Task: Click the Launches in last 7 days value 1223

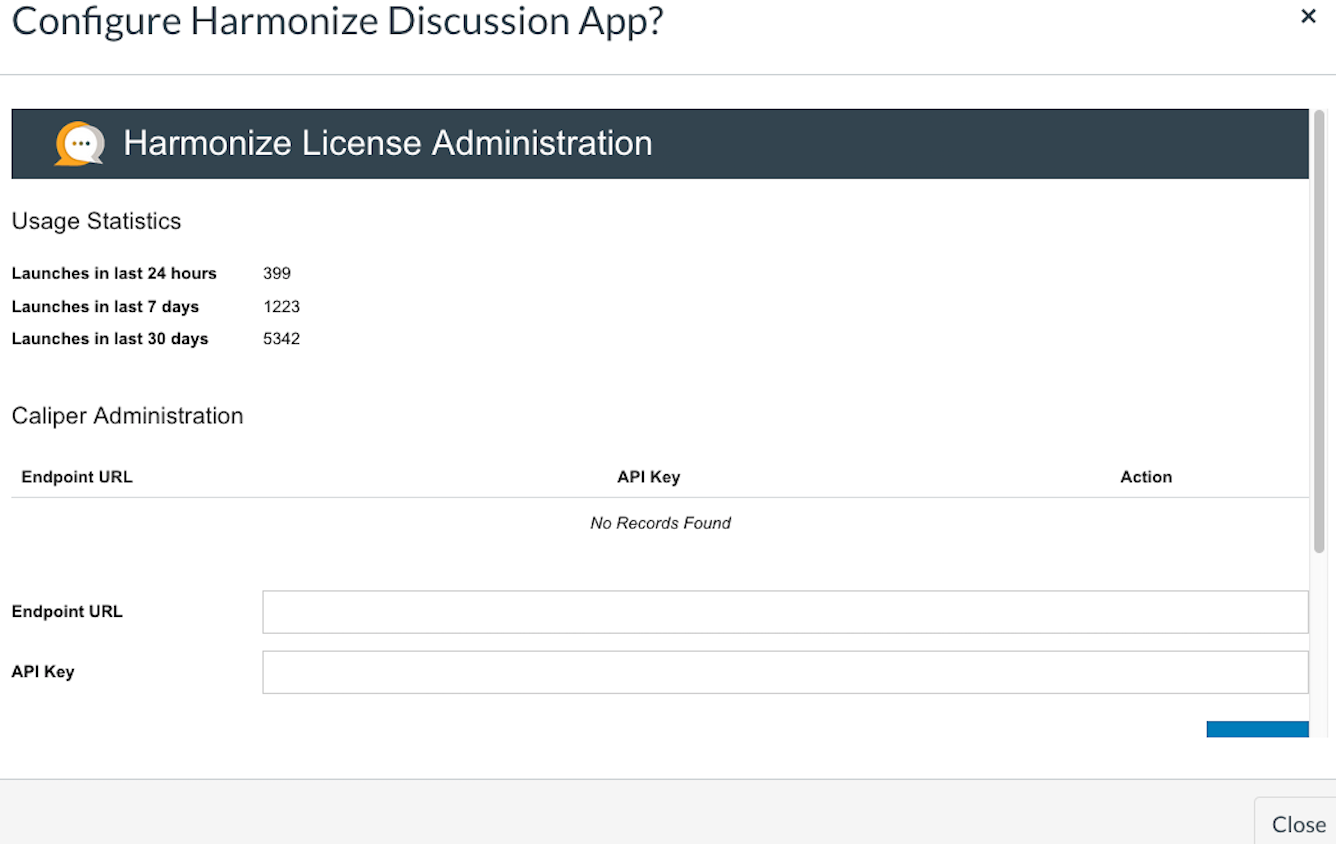Action: pos(282,306)
